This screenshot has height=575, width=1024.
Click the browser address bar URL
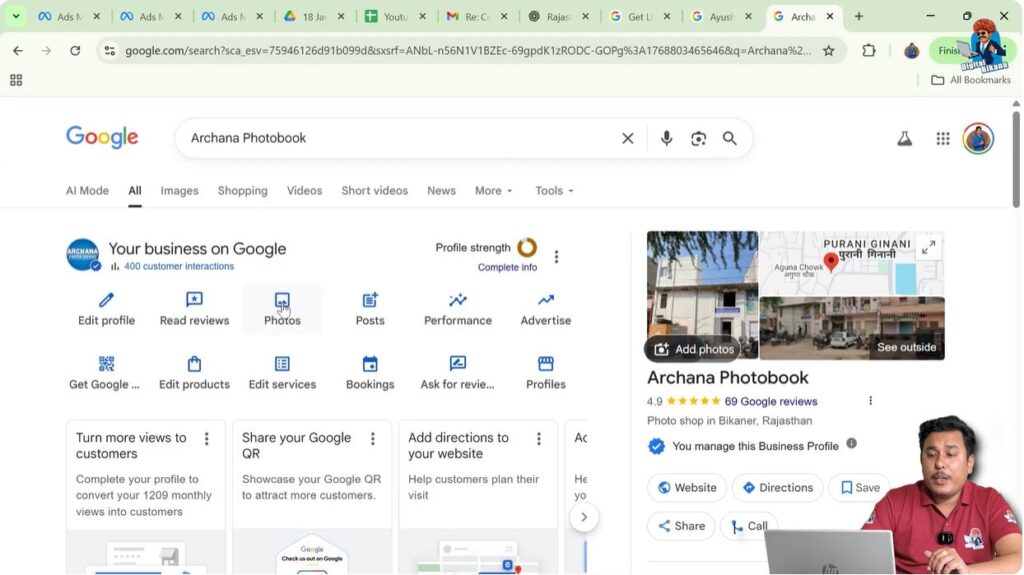pyautogui.click(x=467, y=50)
